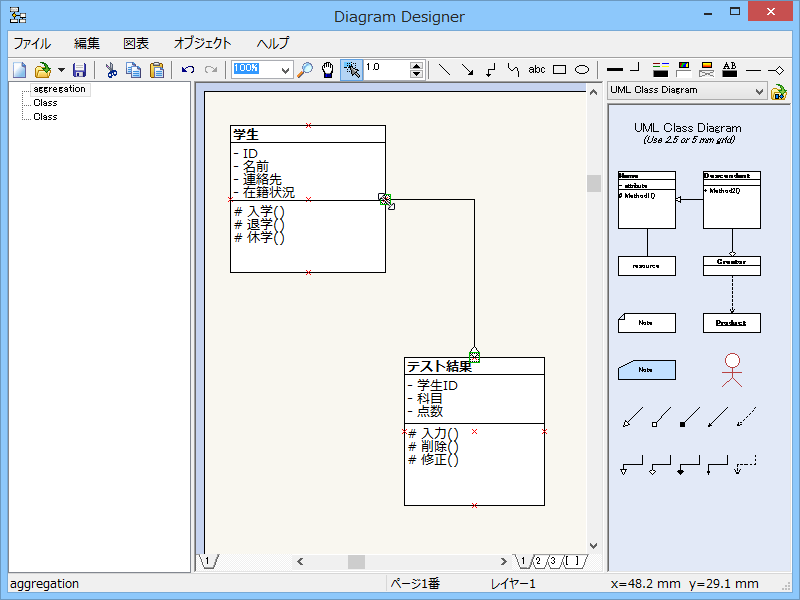Select the right-angle connector tool

point(490,70)
